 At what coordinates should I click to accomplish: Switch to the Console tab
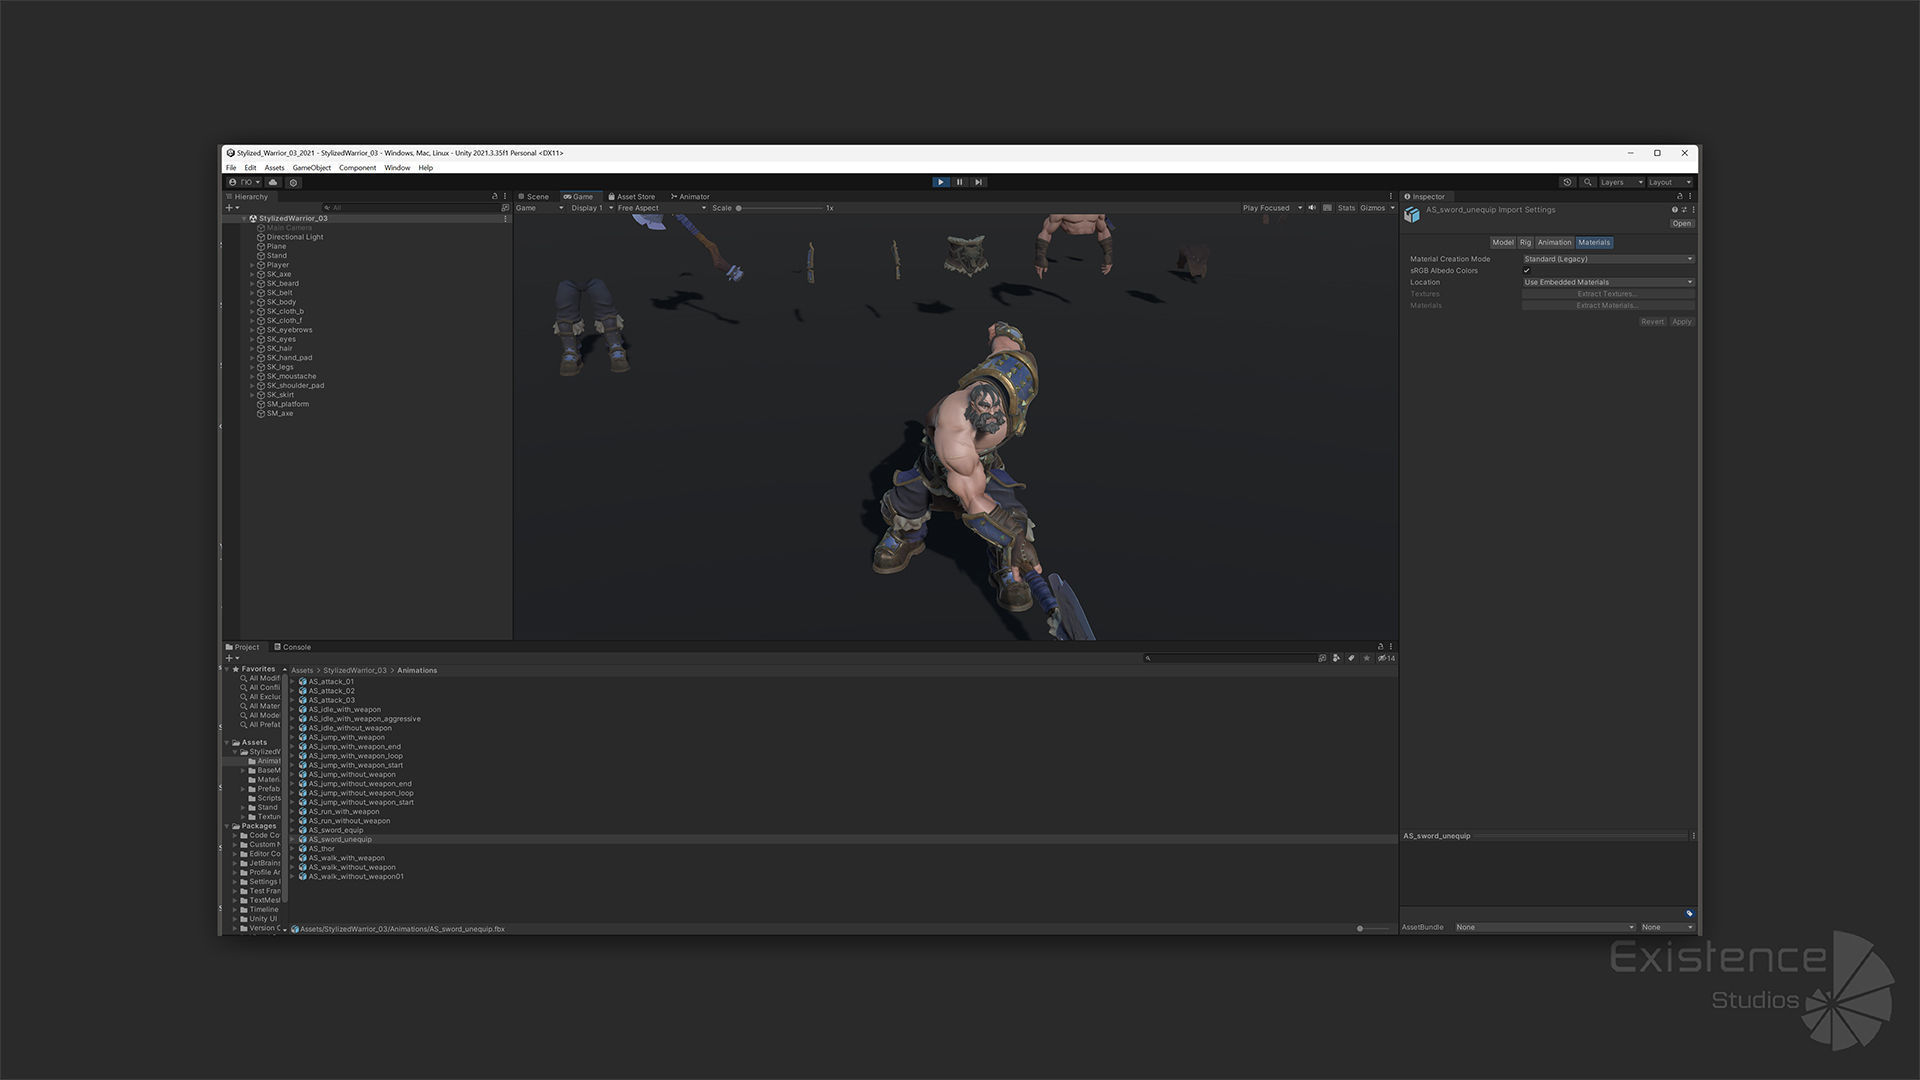pyautogui.click(x=293, y=647)
